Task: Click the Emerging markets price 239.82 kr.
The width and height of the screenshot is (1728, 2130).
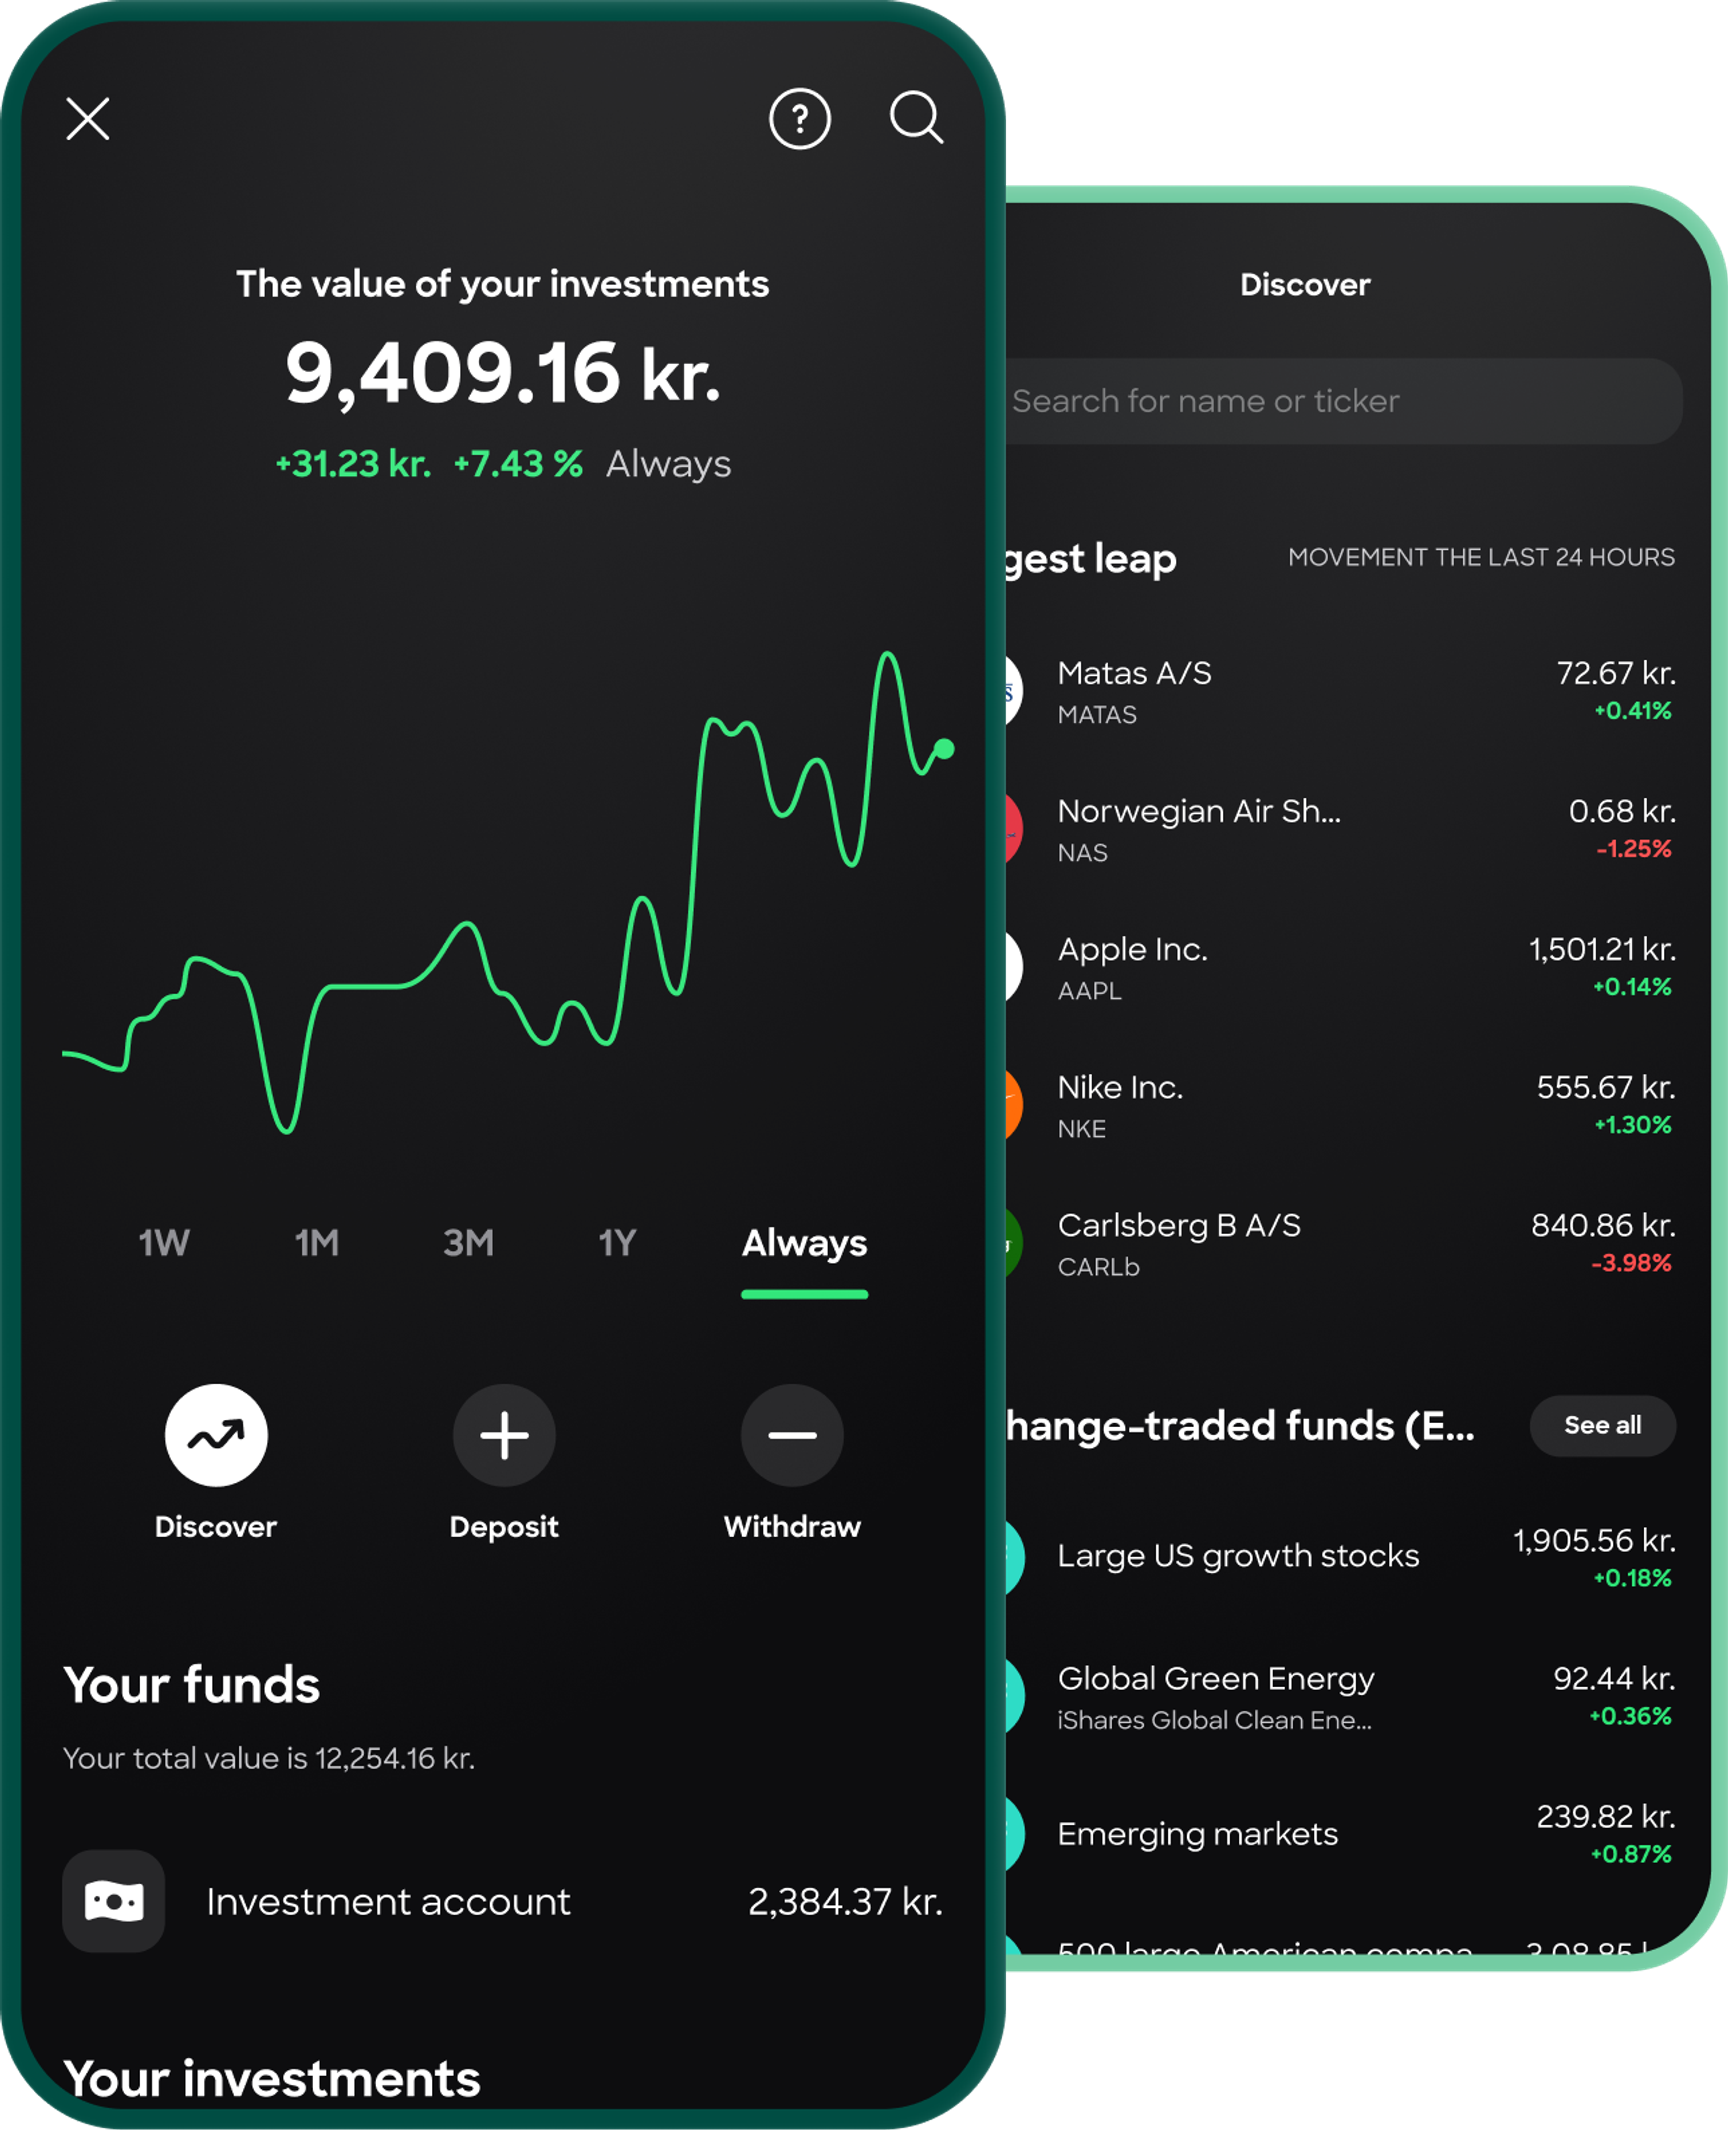Action: click(x=1606, y=1816)
